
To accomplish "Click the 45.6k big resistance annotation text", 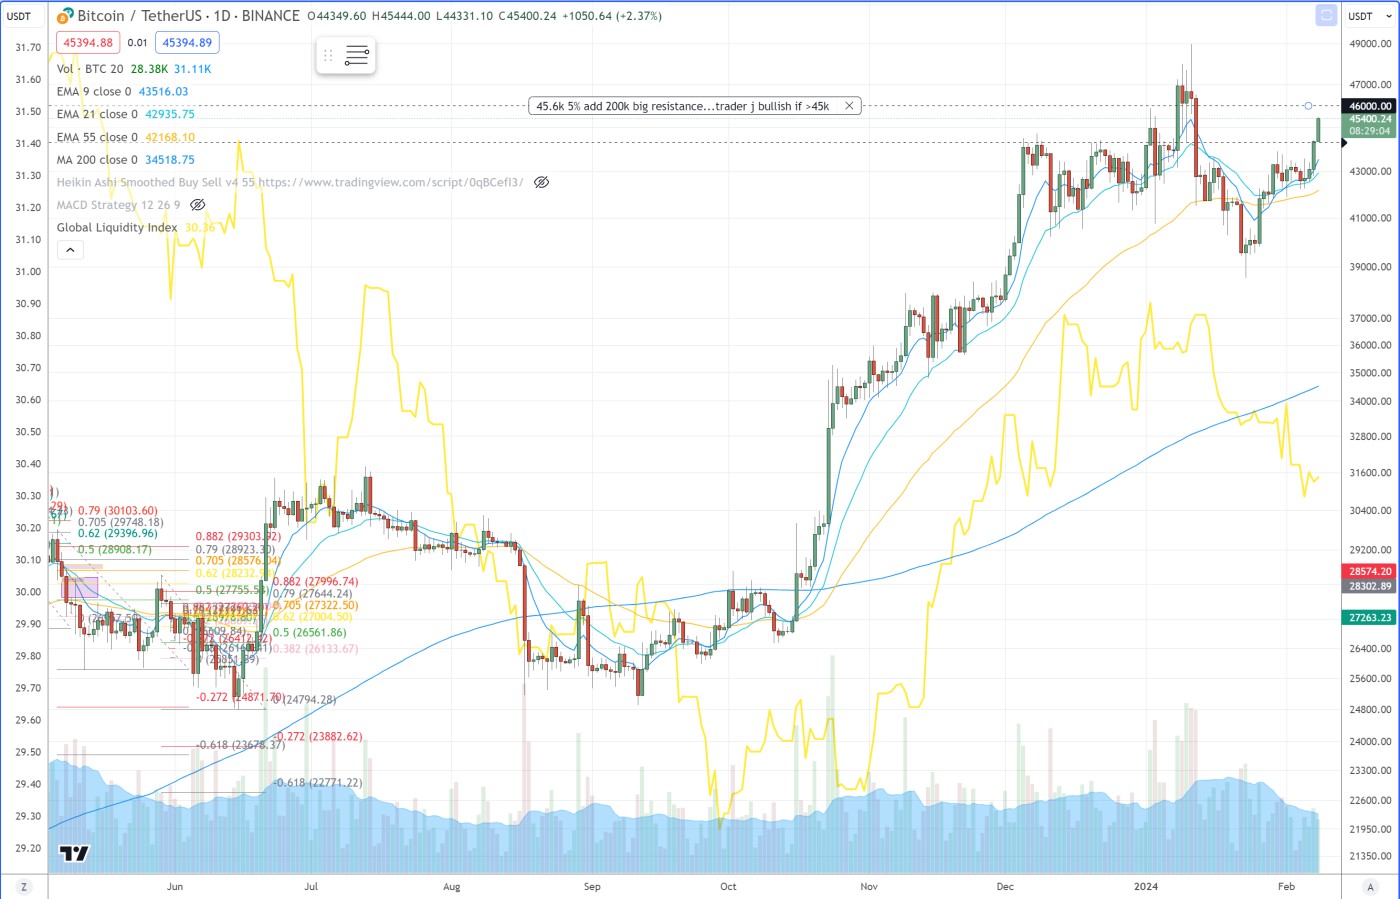I will coord(683,106).
